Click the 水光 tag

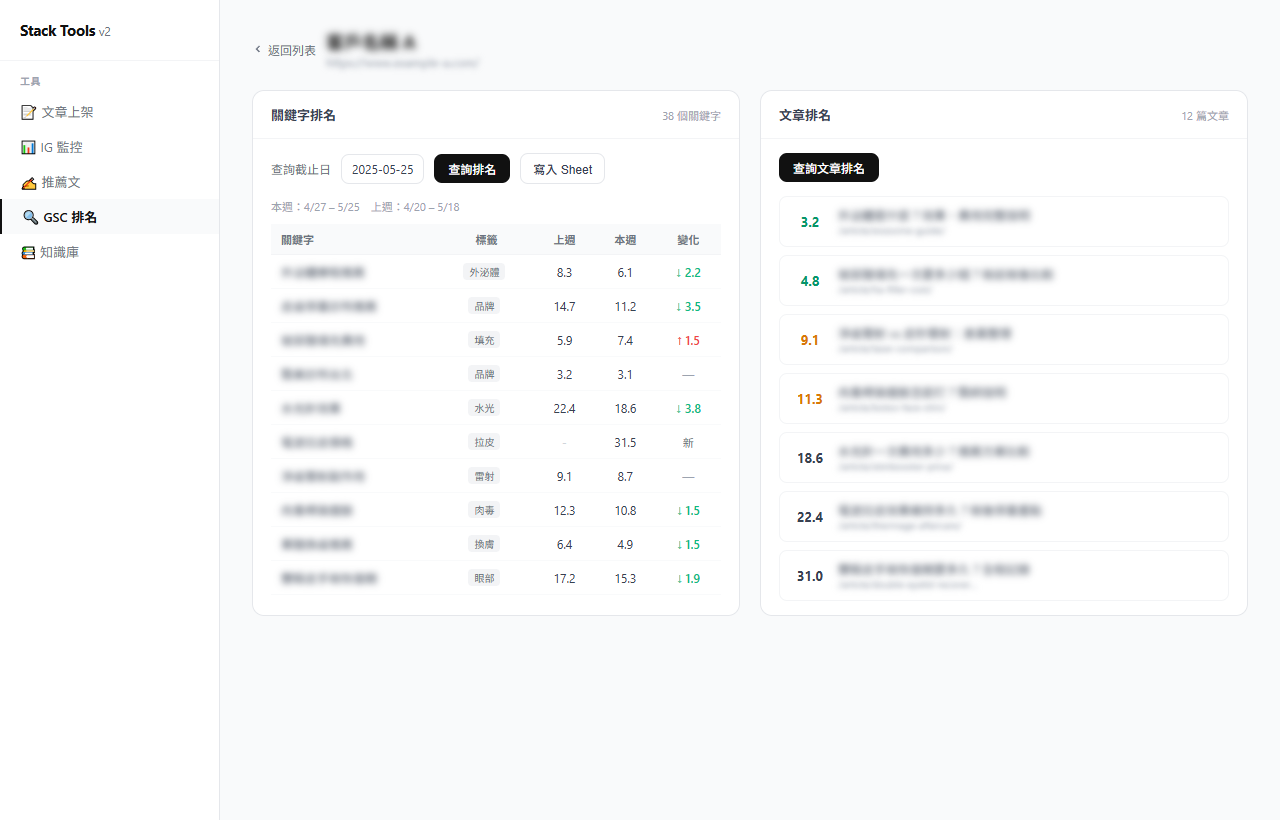click(x=485, y=408)
